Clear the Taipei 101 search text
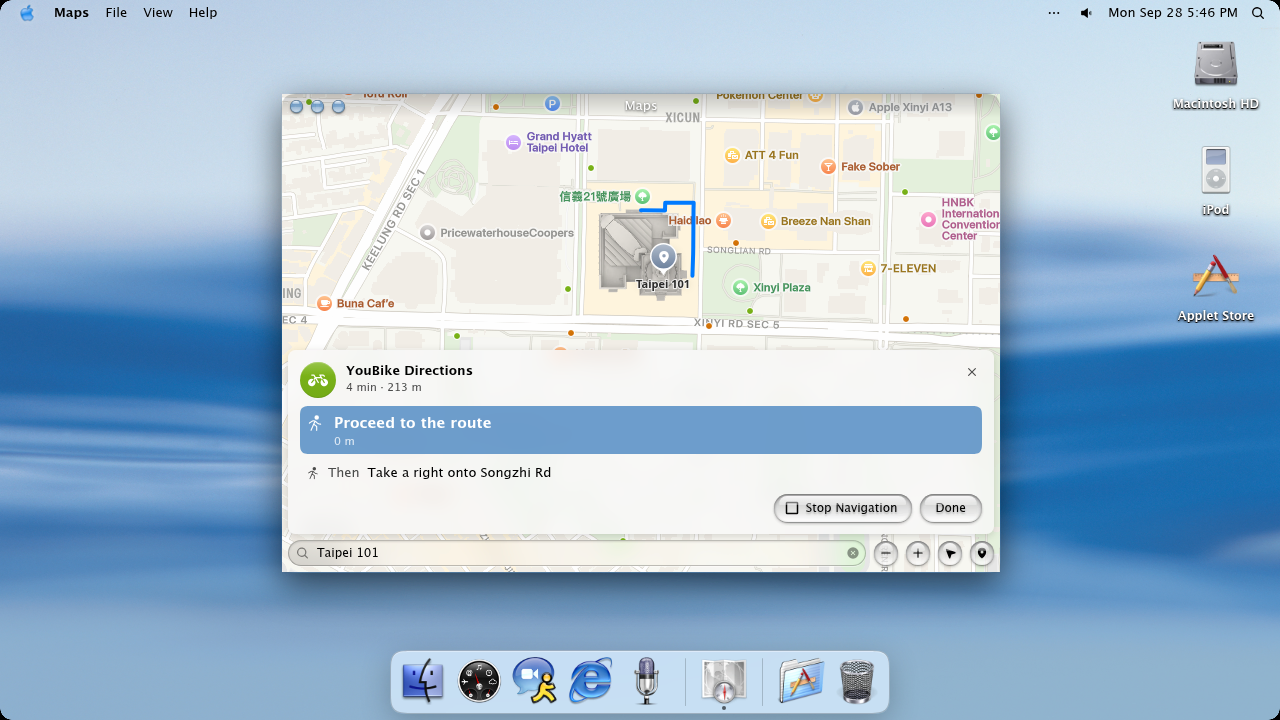1280x720 pixels. [853, 553]
